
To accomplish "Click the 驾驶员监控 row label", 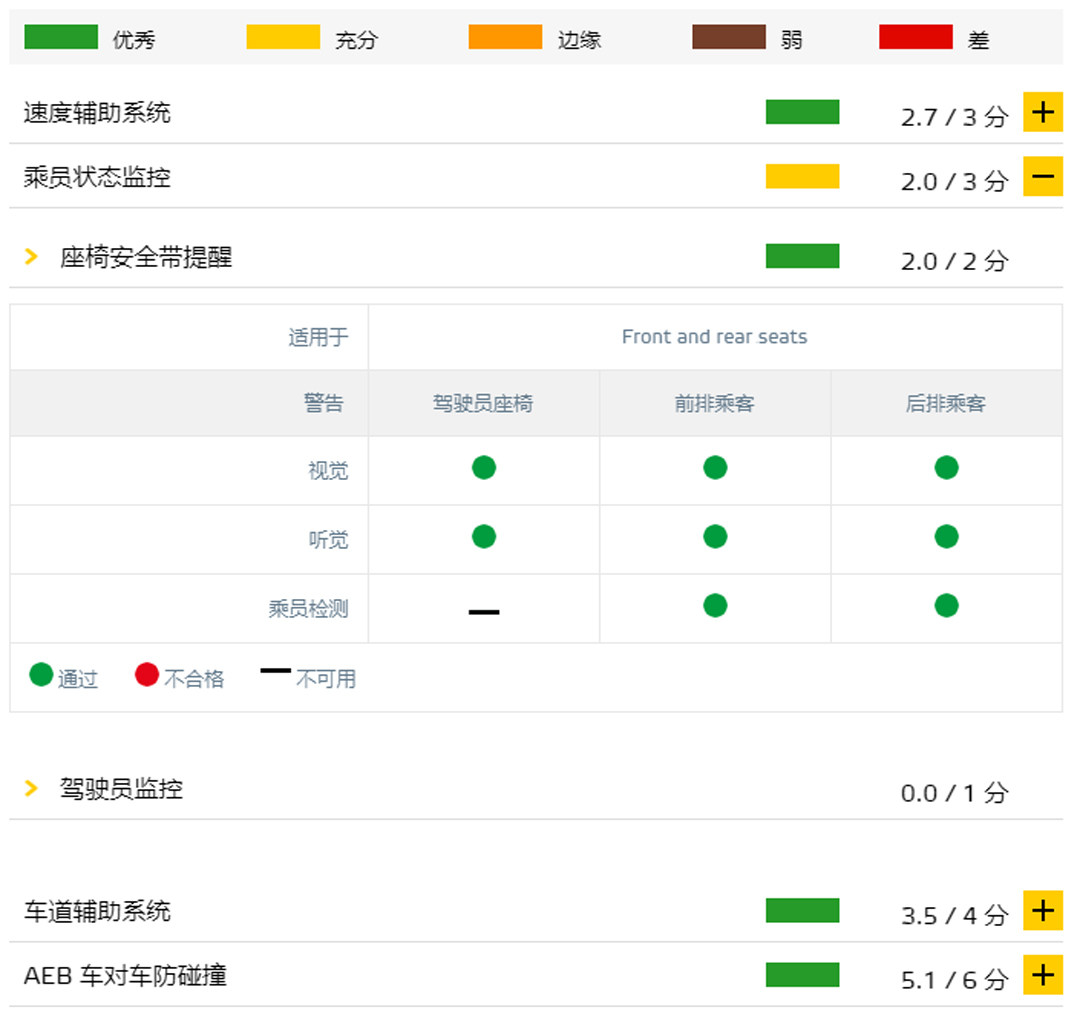I will point(121,789).
